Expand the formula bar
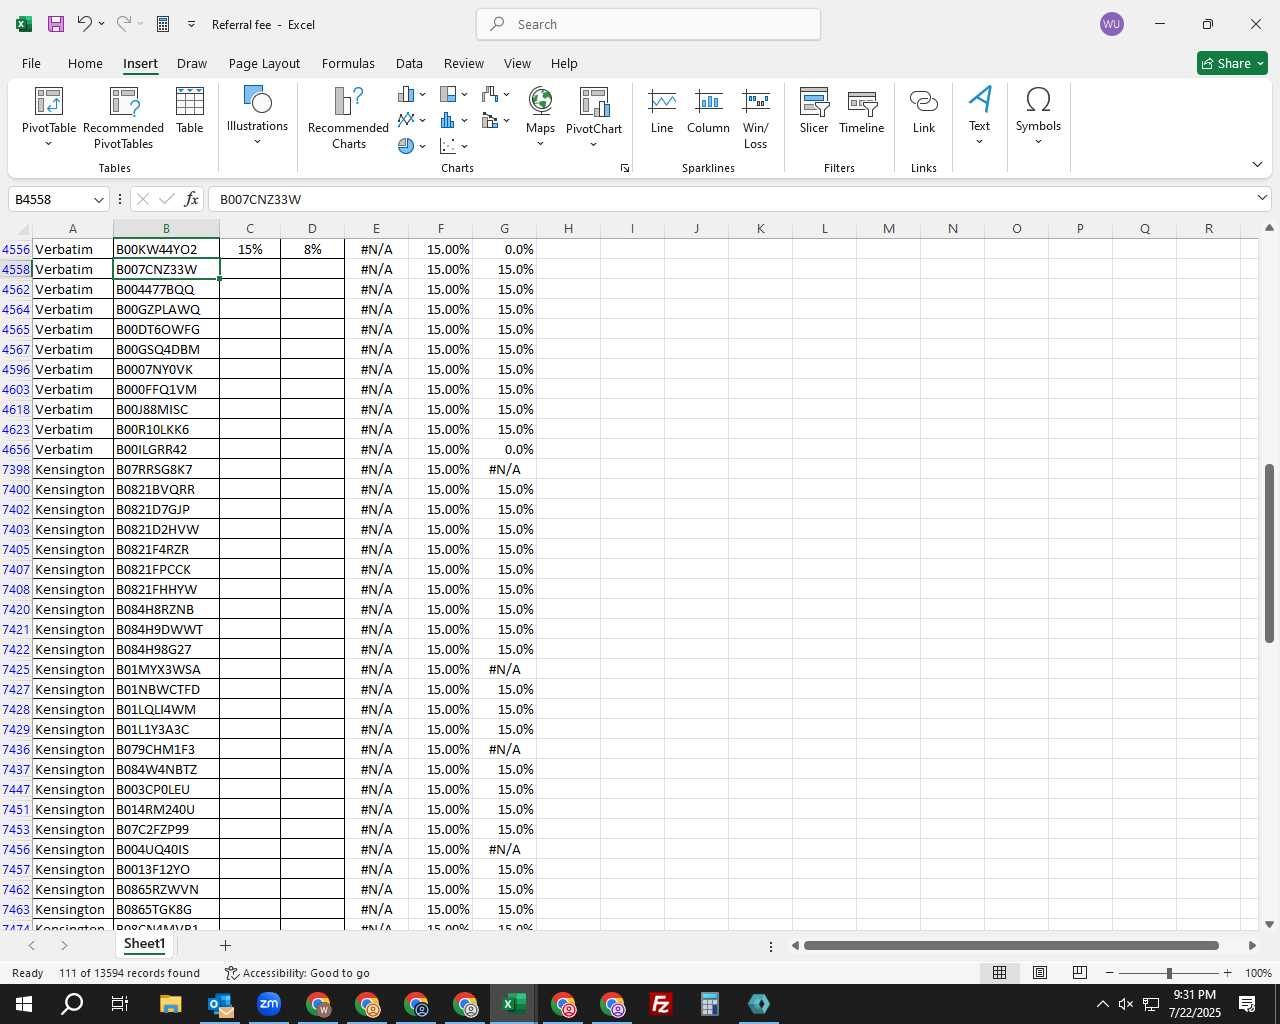This screenshot has height=1024, width=1280. (x=1262, y=199)
